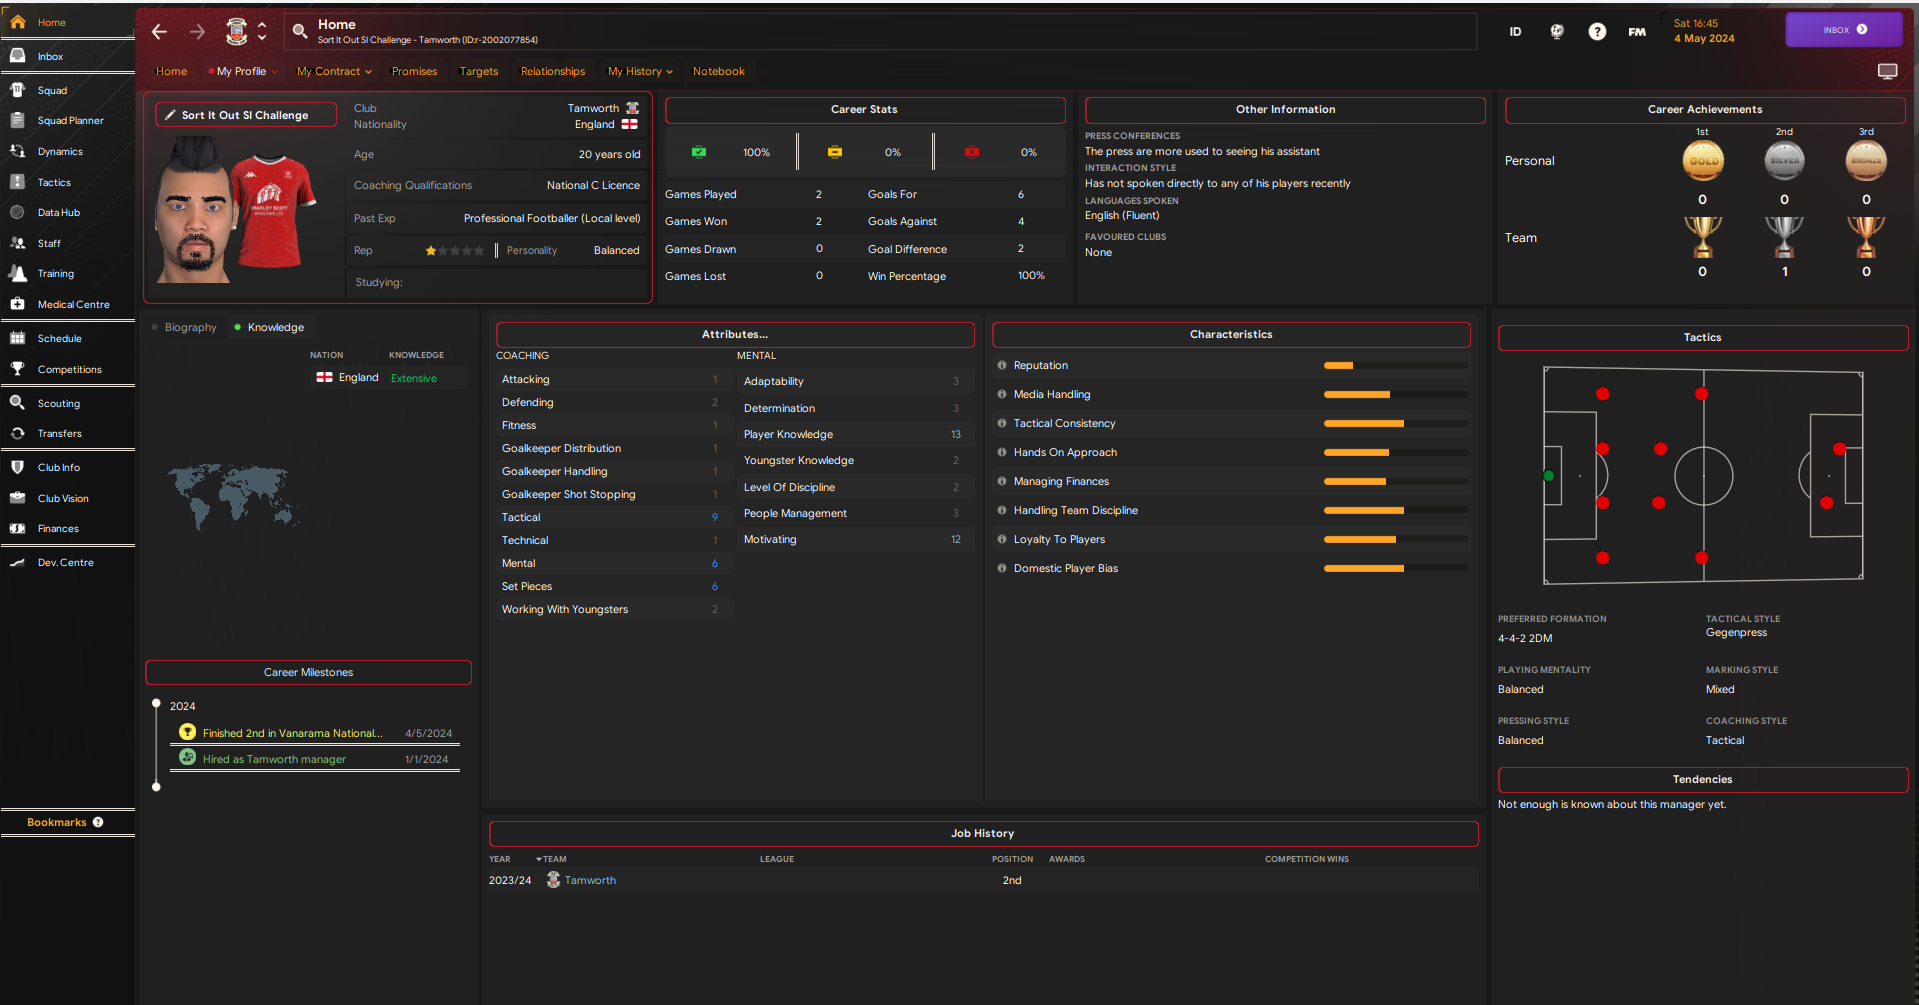Viewport: 1919px width, 1005px height.
Task: Click the England nation in Knowledge list
Action: 358,378
